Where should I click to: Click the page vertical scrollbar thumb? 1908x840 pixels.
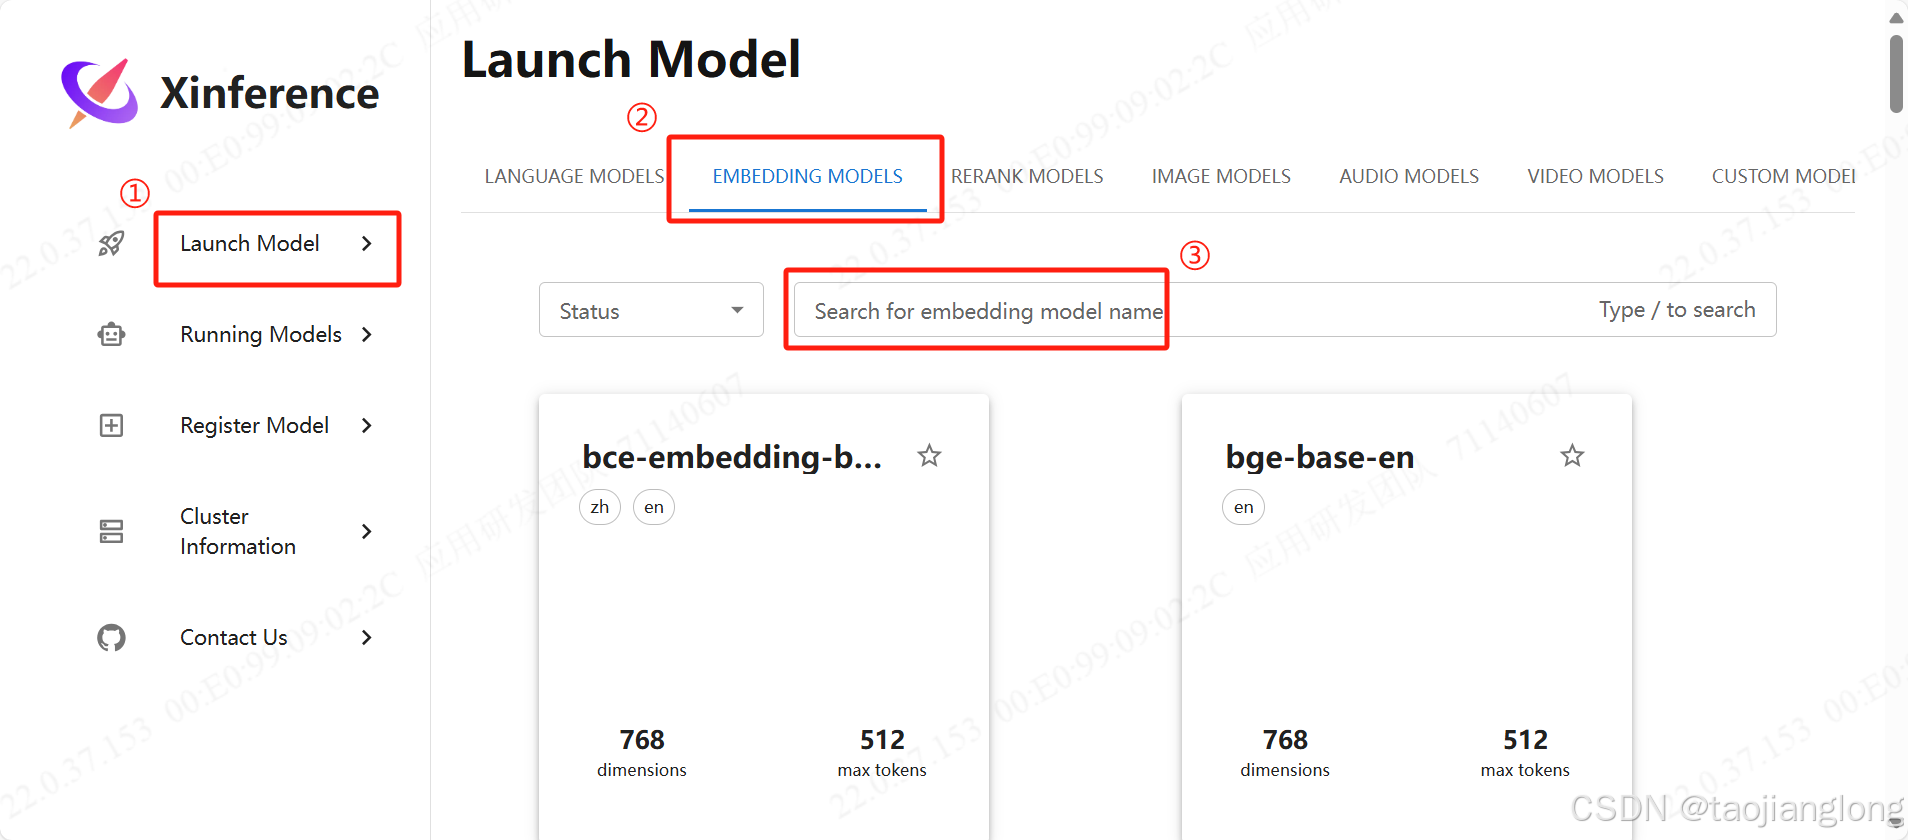1896,75
